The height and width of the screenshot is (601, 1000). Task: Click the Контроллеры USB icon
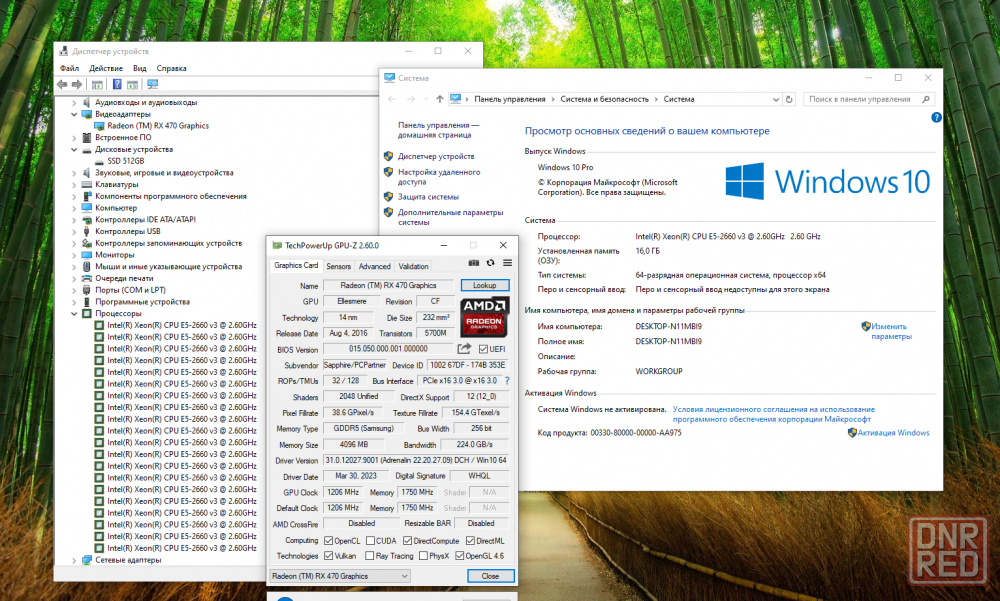click(x=87, y=231)
